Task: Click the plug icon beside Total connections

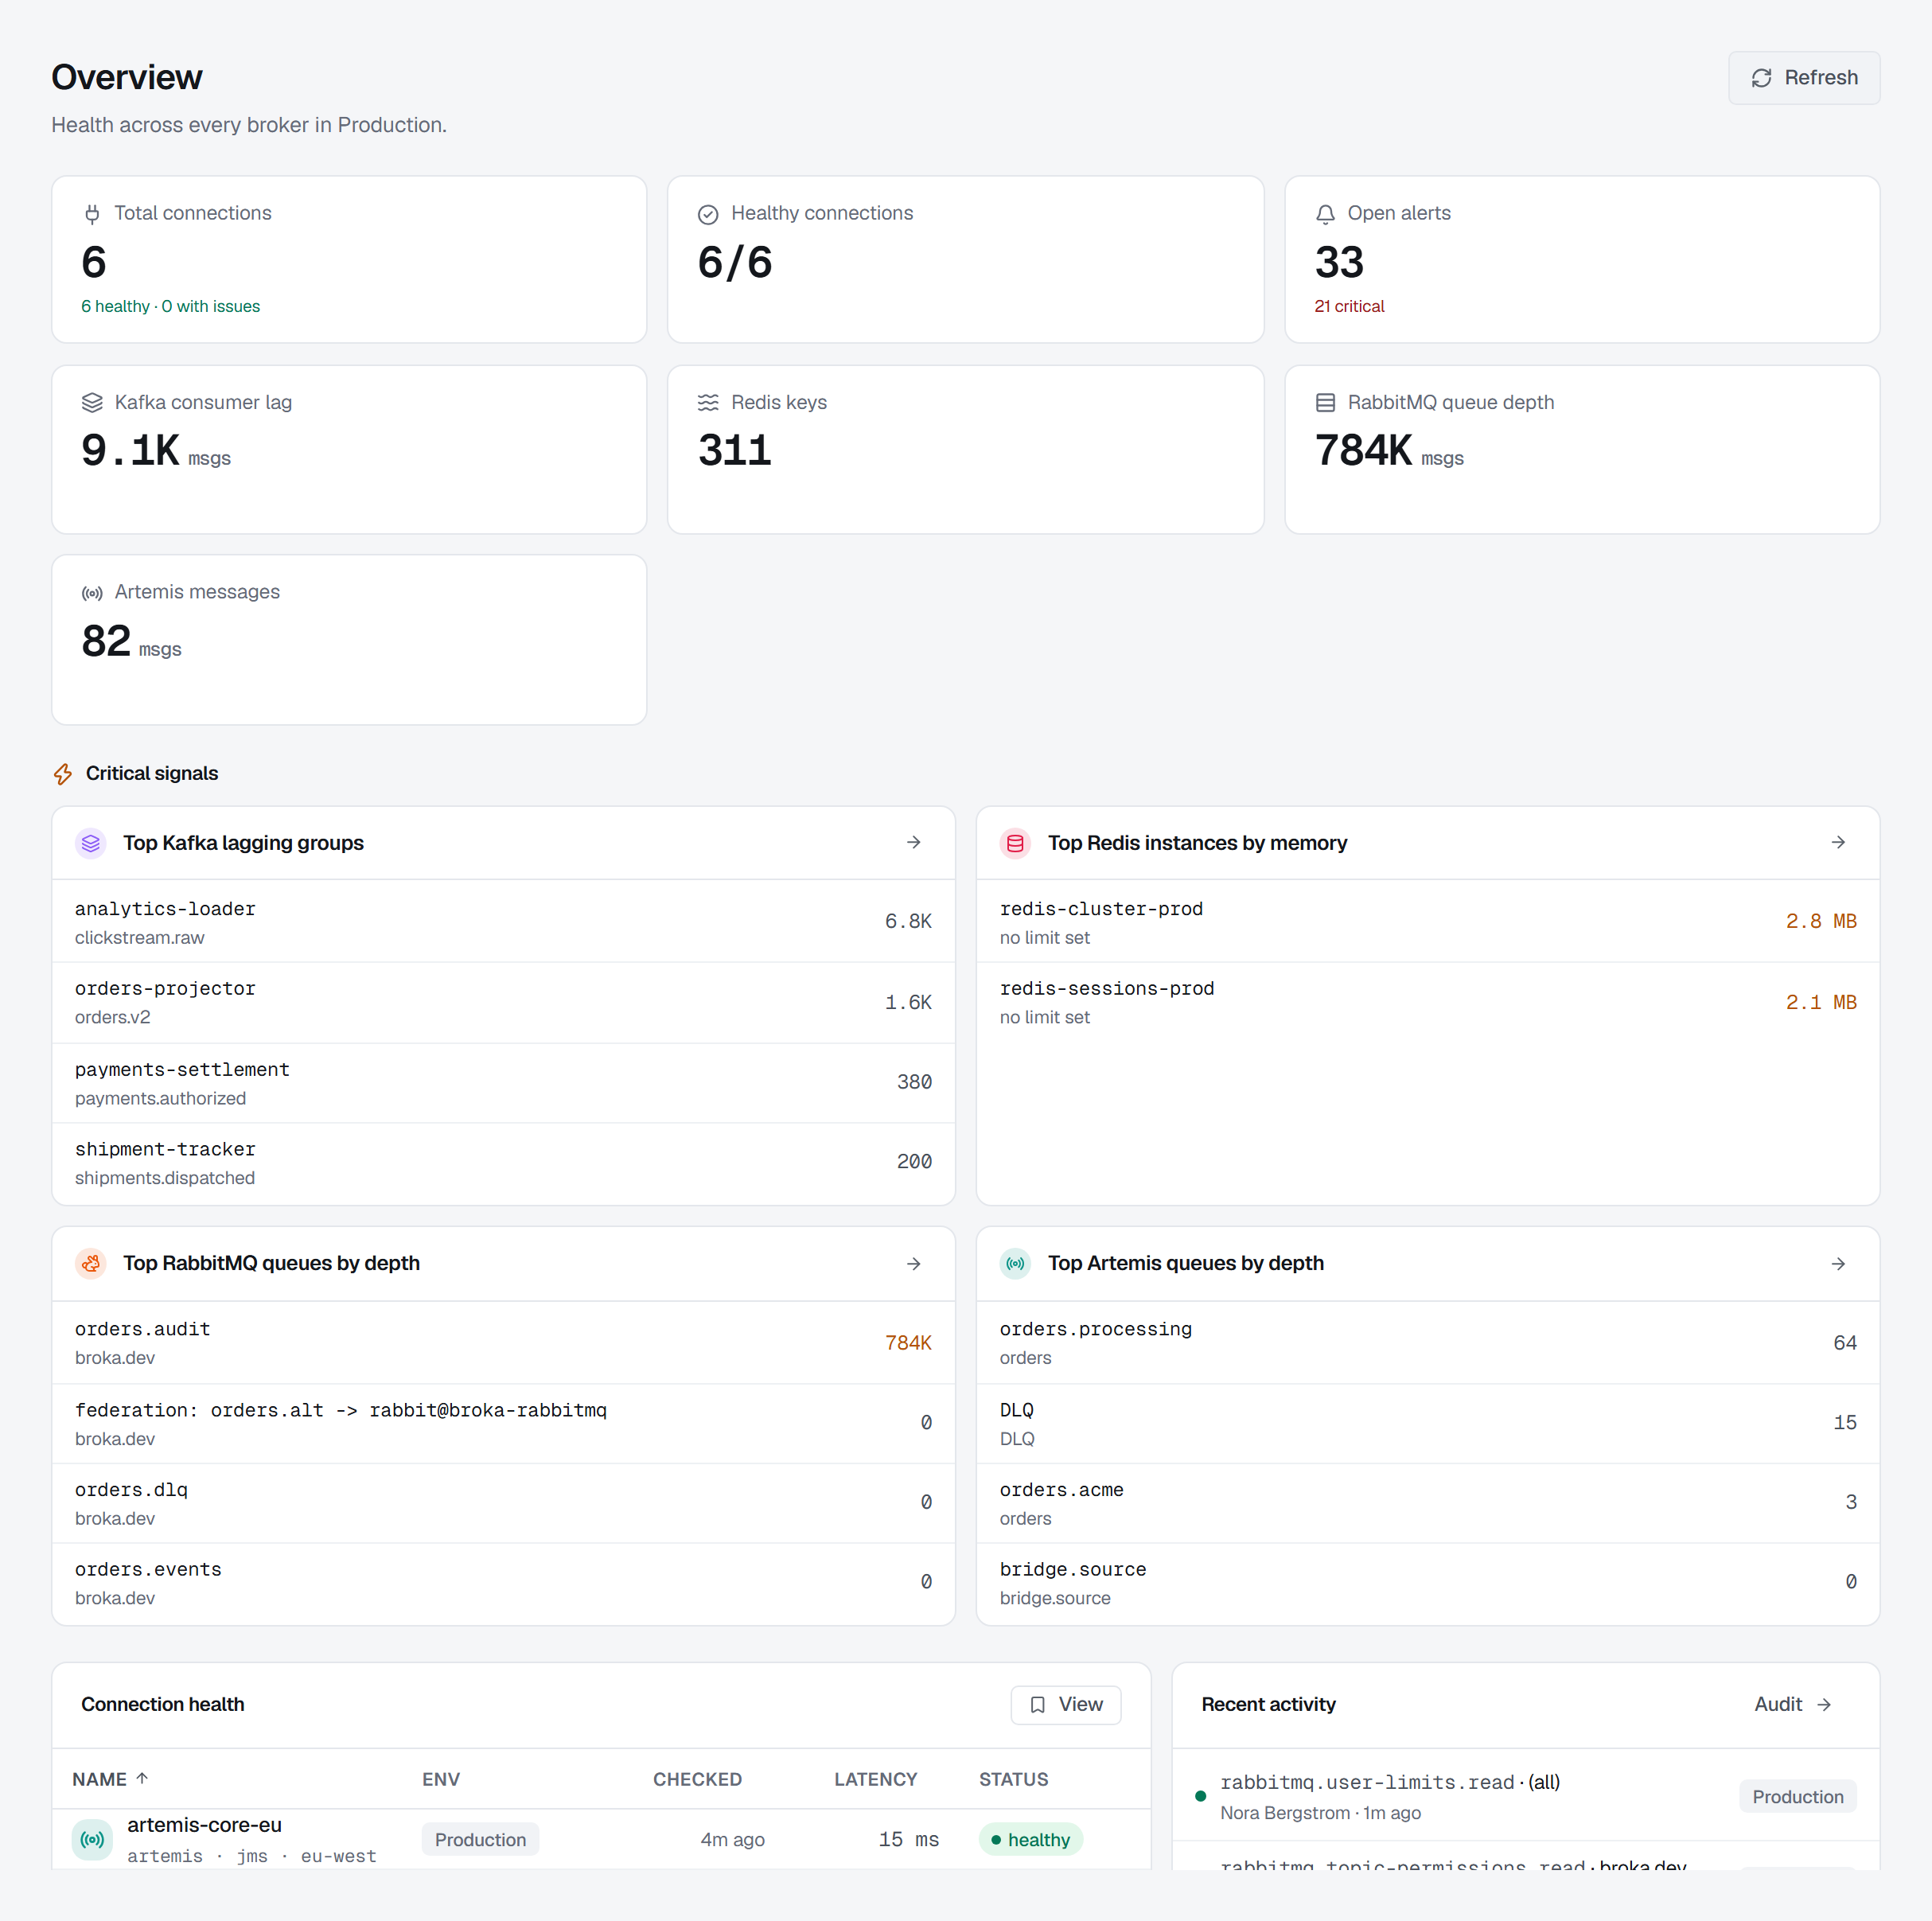Action: click(92, 214)
